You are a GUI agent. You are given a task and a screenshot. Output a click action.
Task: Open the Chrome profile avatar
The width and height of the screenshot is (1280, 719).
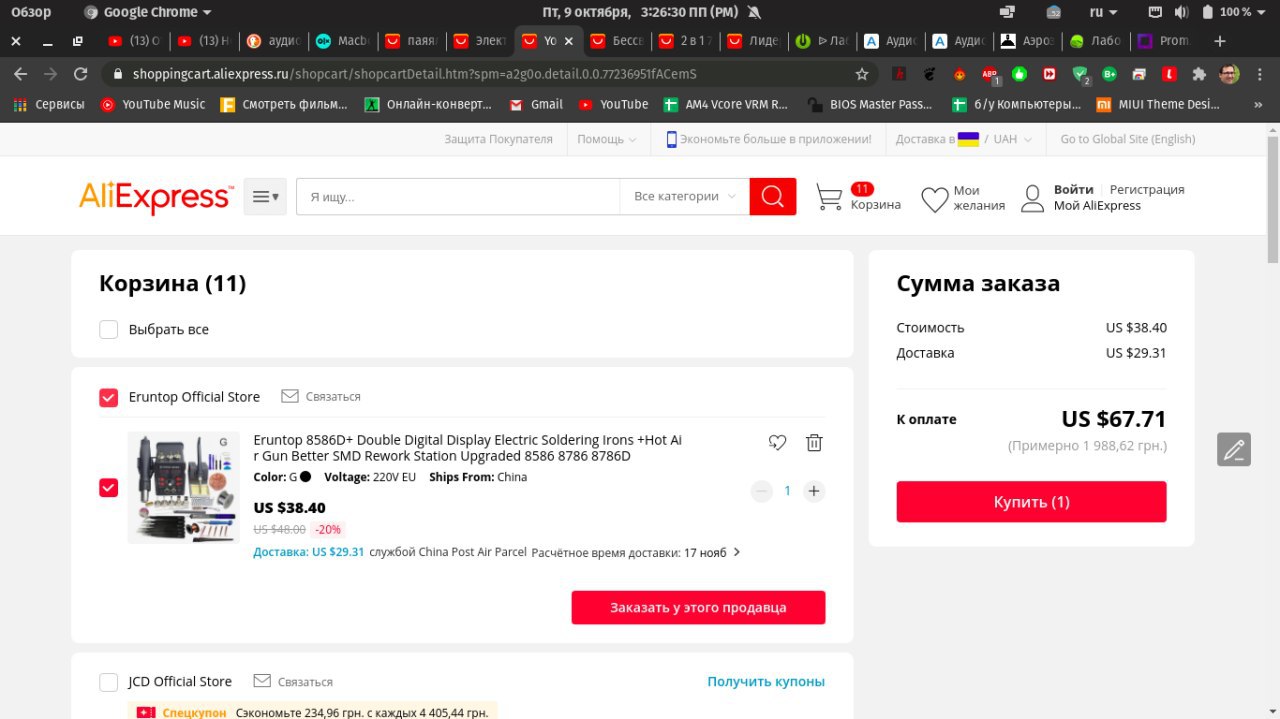tap(1229, 74)
